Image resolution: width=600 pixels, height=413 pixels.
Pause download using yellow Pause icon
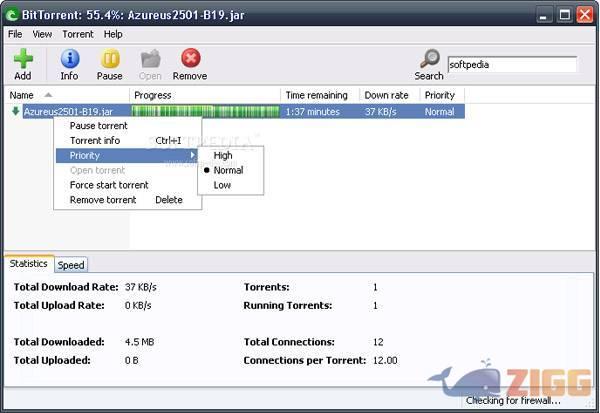(x=110, y=59)
